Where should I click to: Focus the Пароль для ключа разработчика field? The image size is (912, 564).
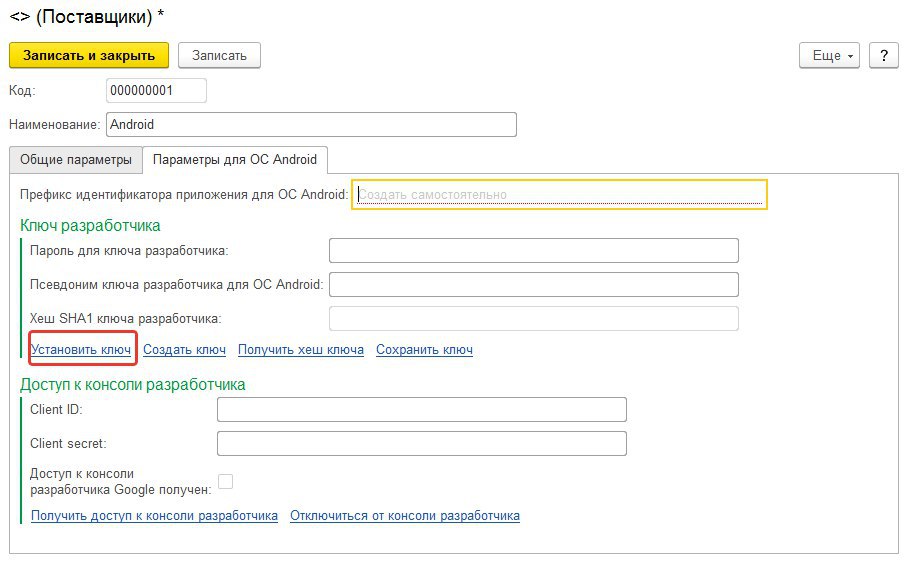534,251
